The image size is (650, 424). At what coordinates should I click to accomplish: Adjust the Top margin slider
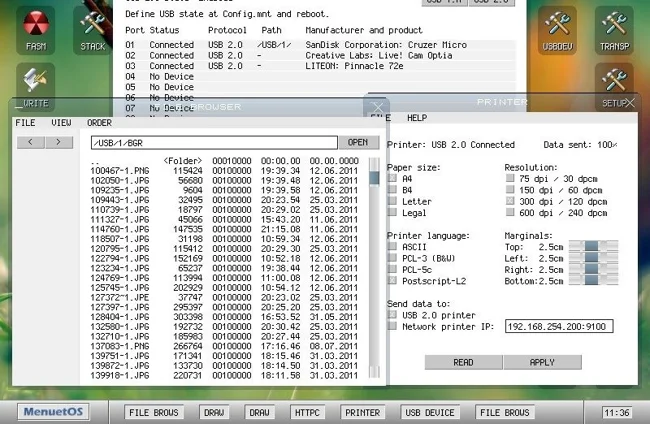[594, 245]
